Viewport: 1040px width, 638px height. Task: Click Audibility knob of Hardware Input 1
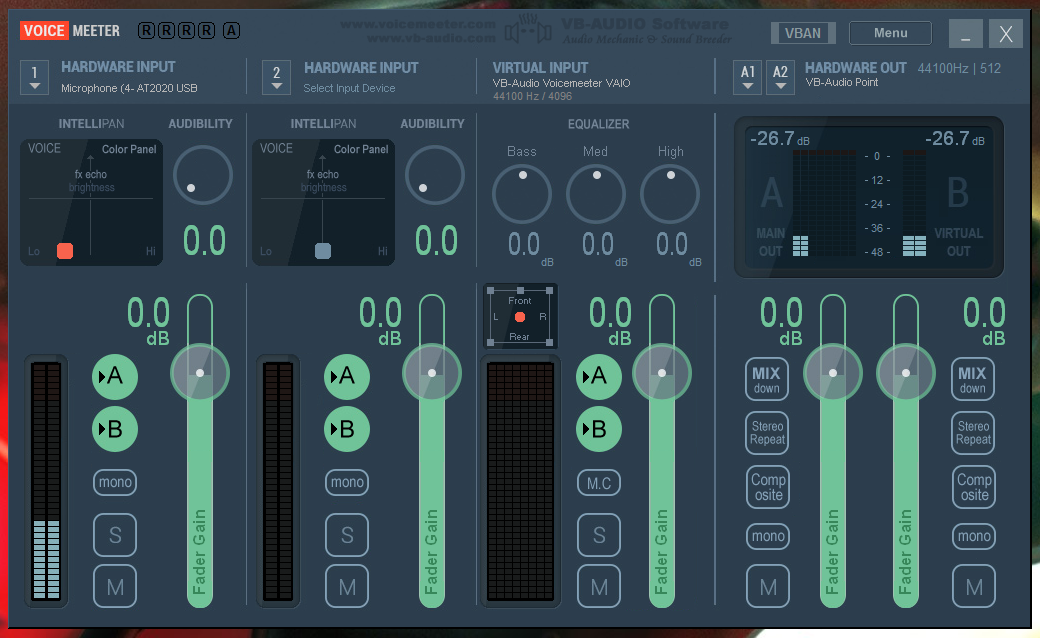[202, 175]
